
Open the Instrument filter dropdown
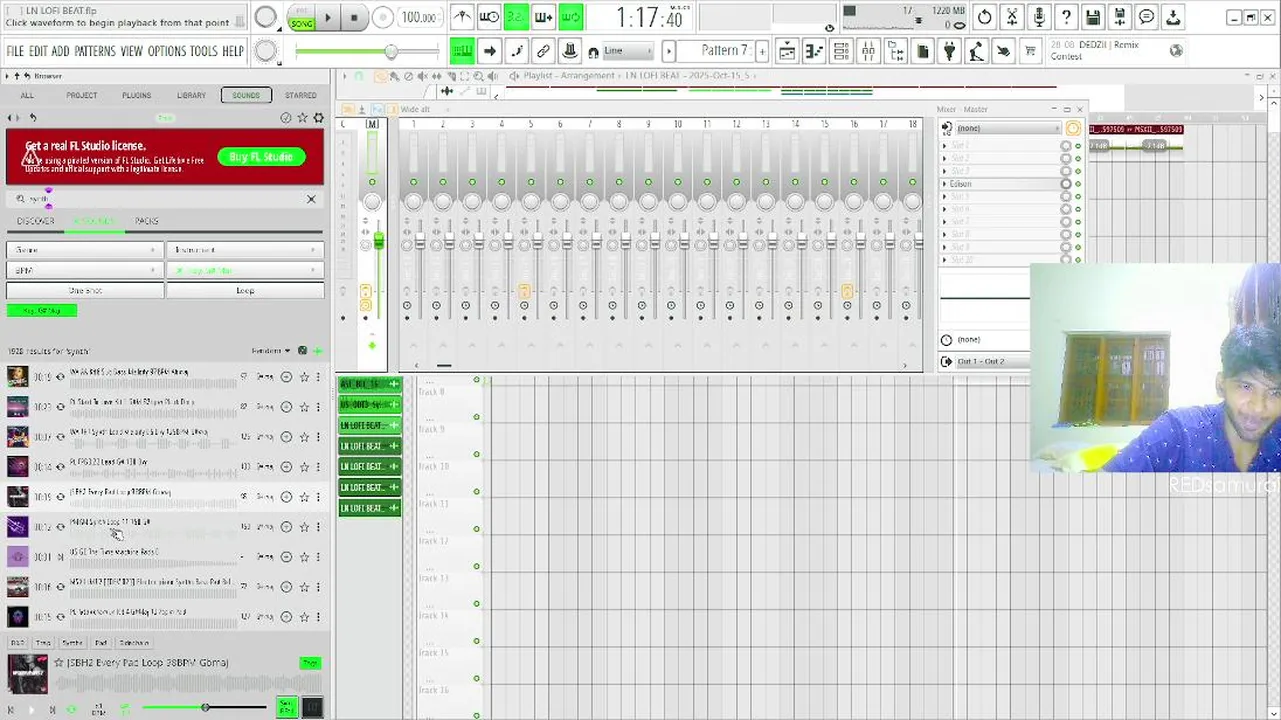pos(245,250)
